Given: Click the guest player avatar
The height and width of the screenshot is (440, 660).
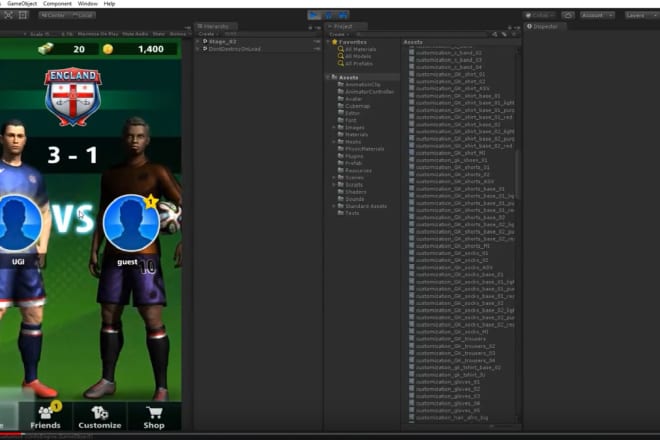Looking at the screenshot, I should coord(131,223).
